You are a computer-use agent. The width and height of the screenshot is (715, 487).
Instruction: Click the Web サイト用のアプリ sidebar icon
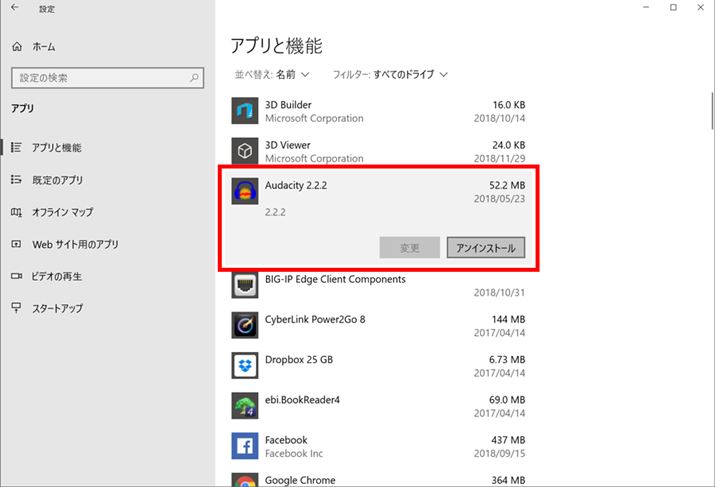coord(16,244)
